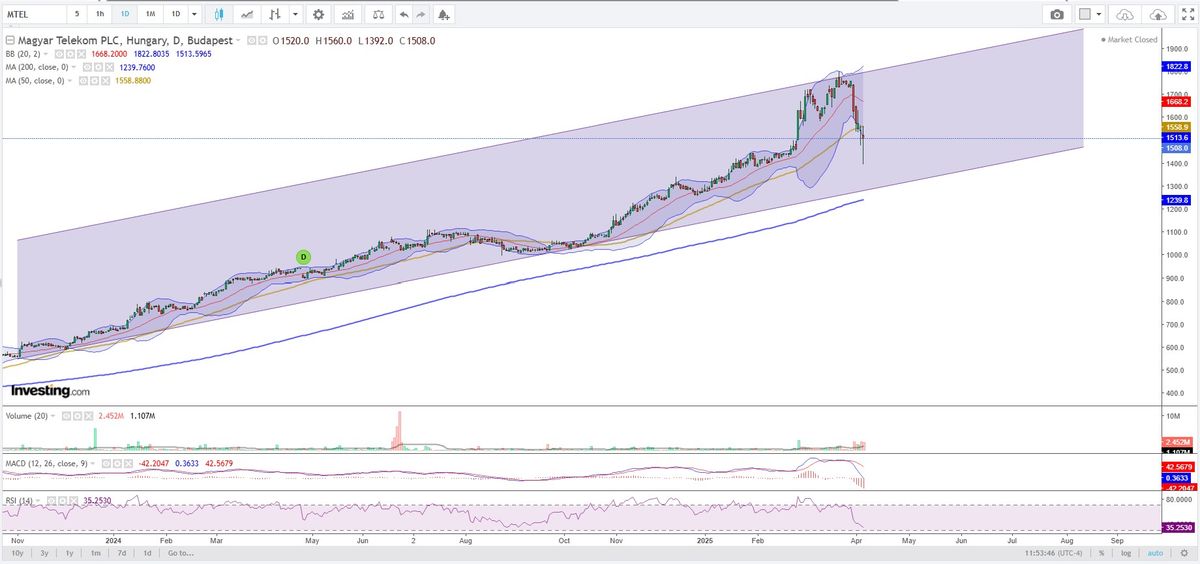Collapse the chart legend with the minus box
The width and height of the screenshot is (1200, 564).
coord(11,40)
